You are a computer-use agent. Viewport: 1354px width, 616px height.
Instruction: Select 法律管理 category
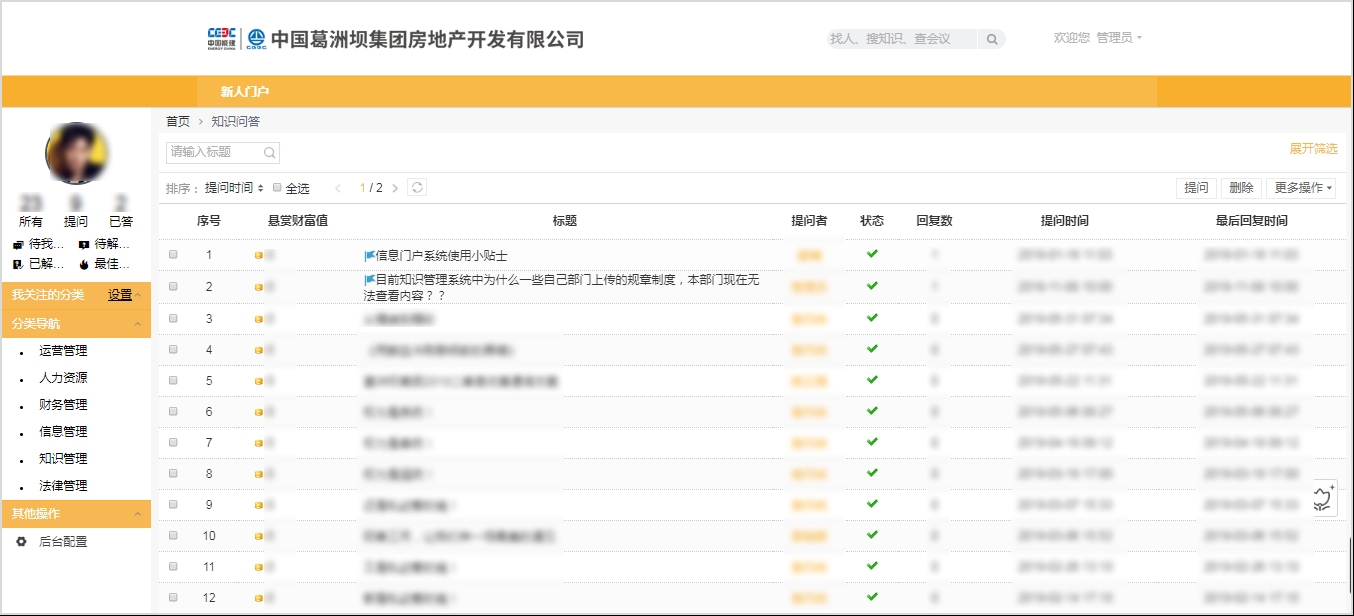[63, 486]
